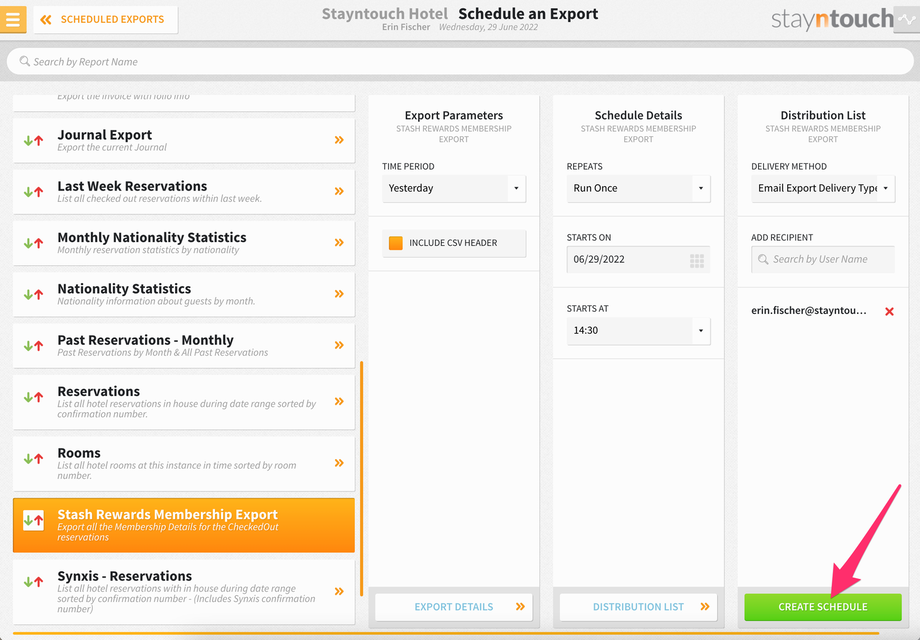Click the export arrows icon for Rooms

click(x=33, y=459)
